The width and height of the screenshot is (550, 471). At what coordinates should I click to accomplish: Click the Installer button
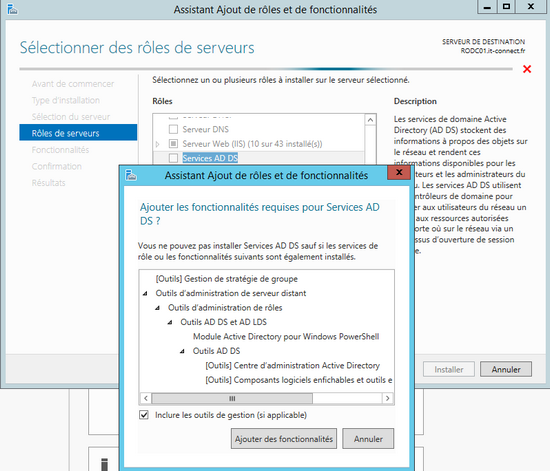(449, 369)
